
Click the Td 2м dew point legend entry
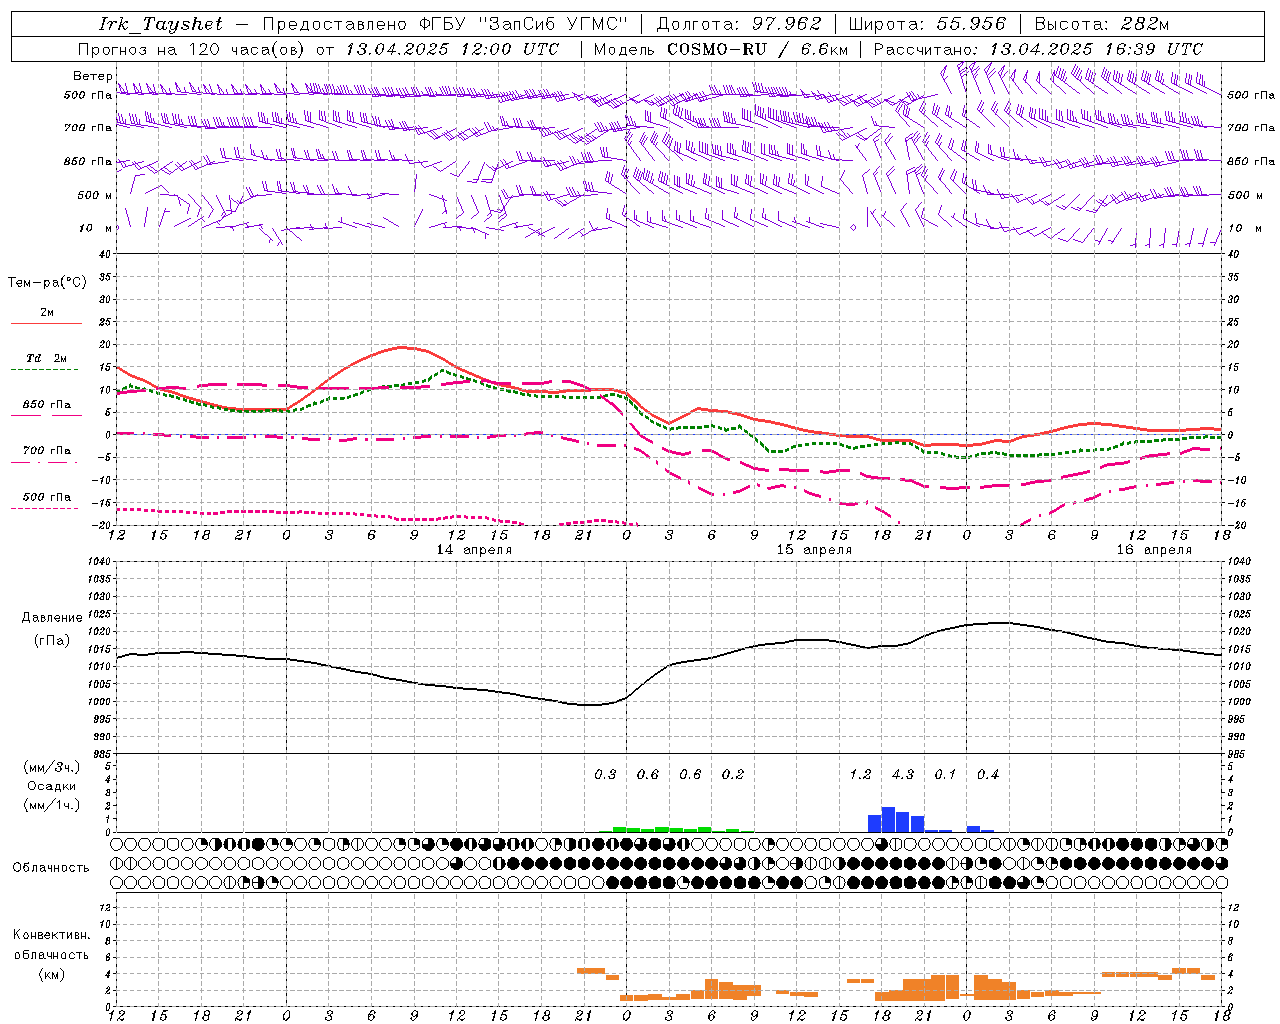(x=46, y=358)
